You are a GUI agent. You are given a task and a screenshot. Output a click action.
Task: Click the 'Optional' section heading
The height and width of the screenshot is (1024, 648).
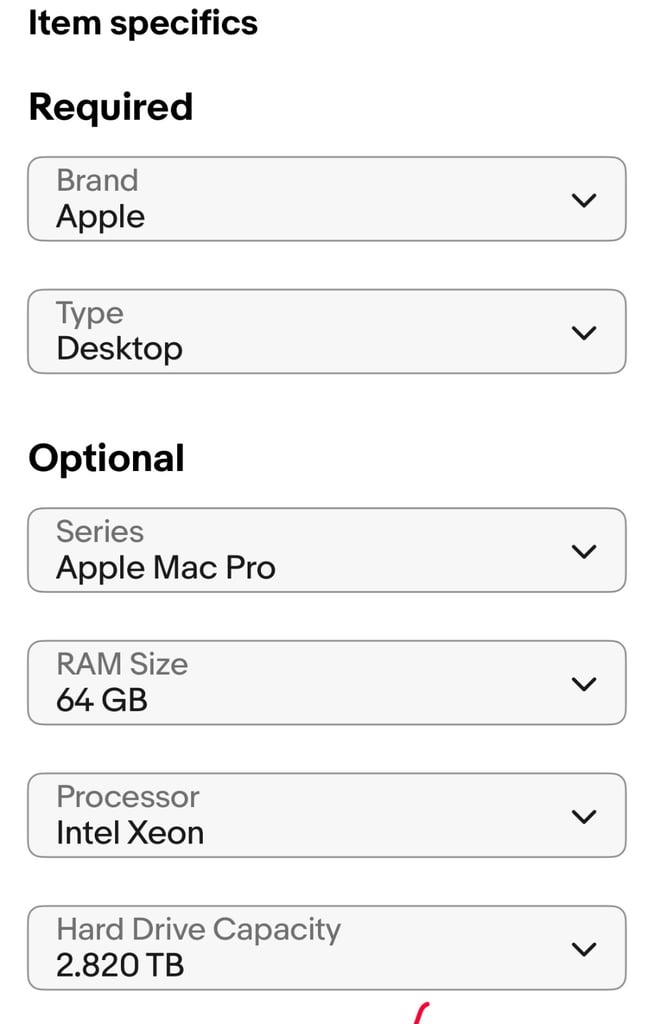[106, 458]
